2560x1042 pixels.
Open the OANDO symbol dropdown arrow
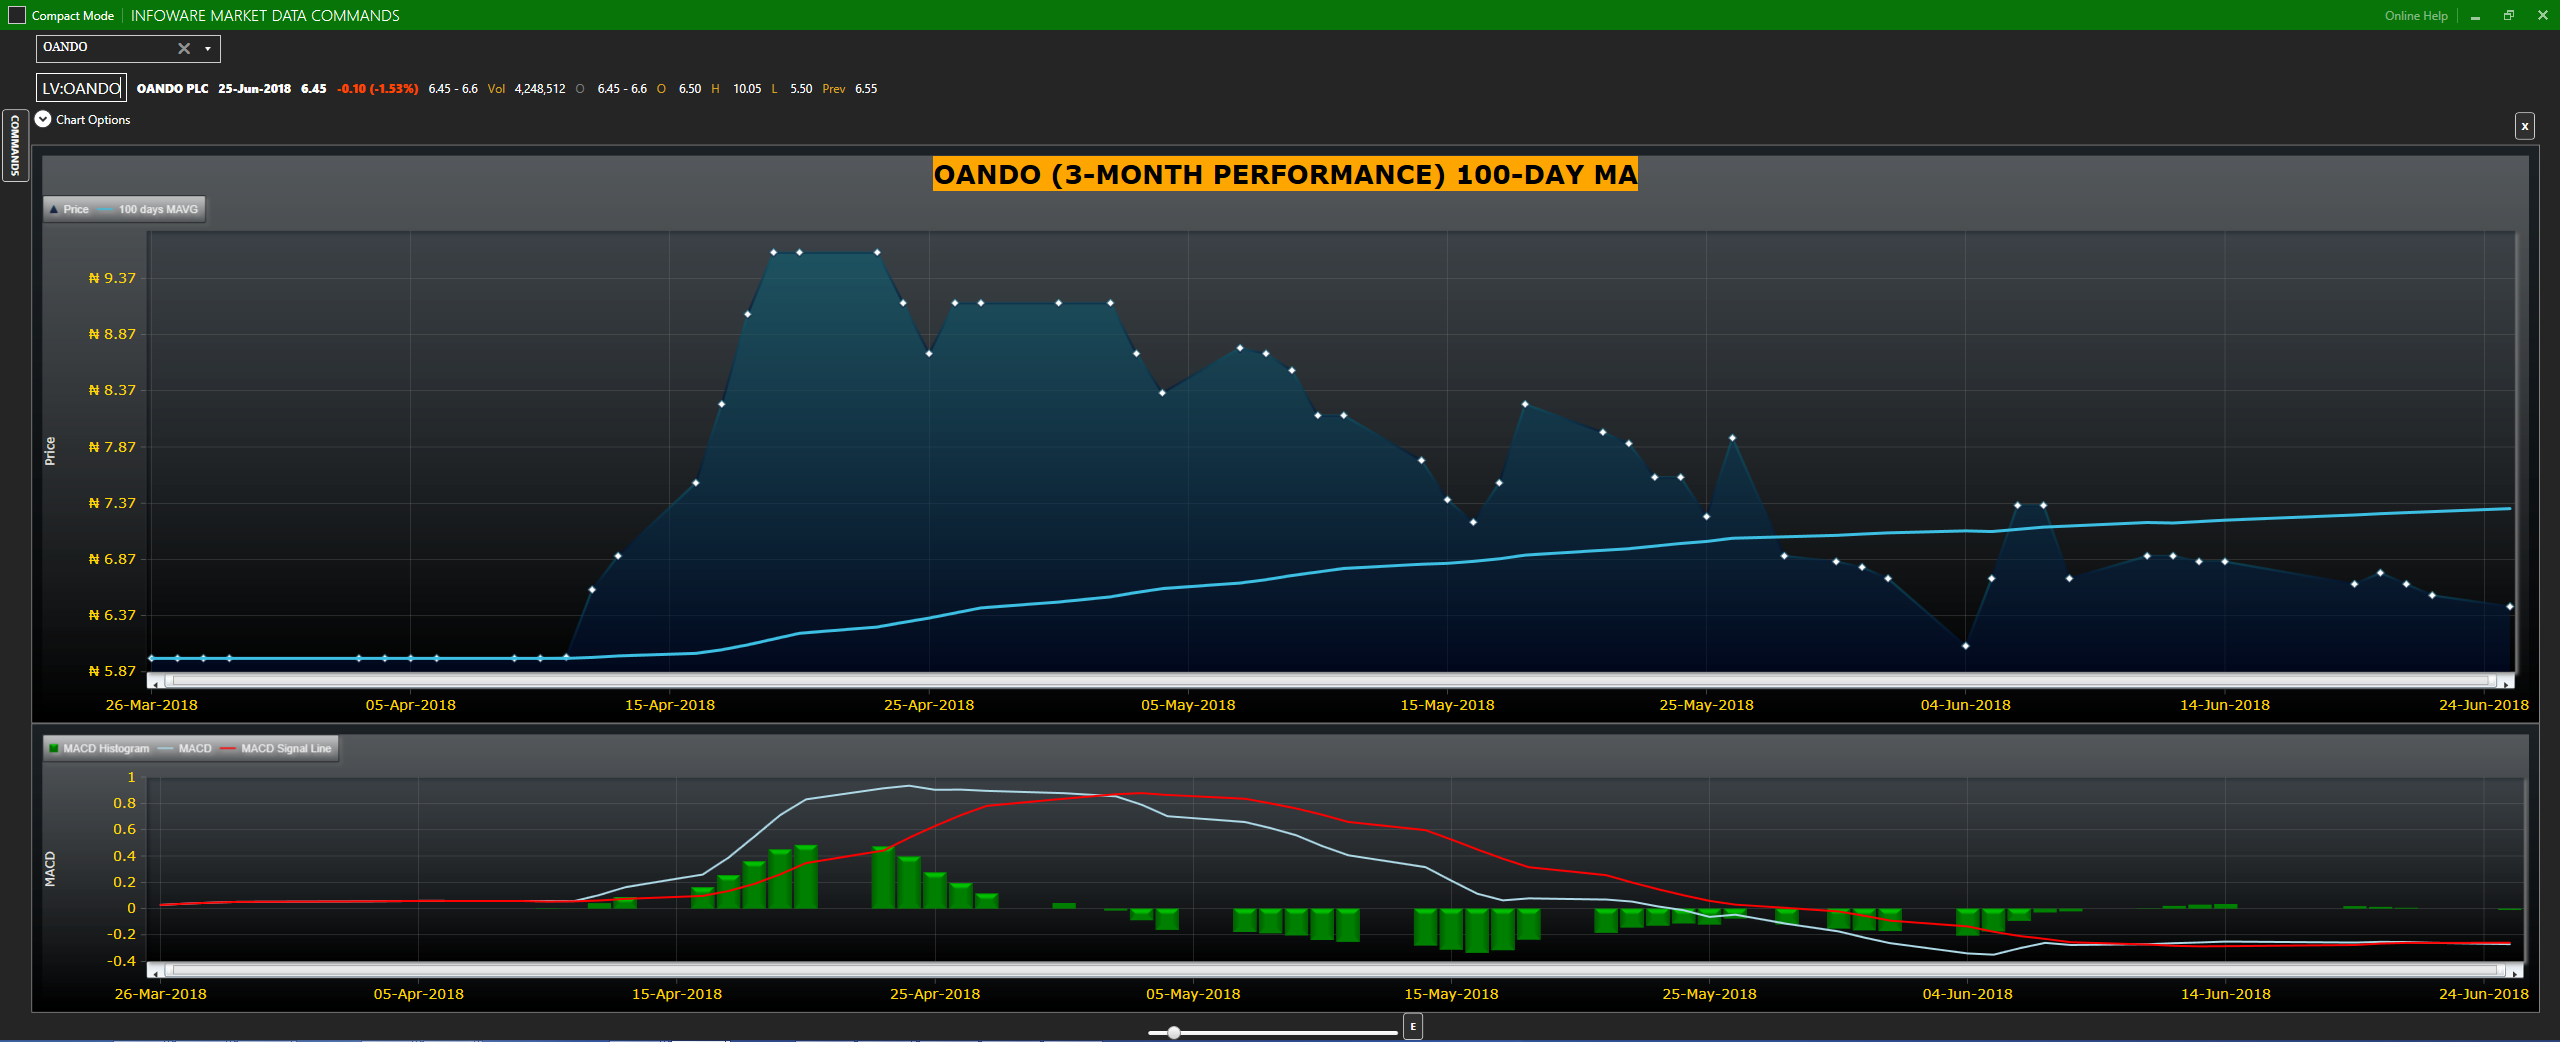(x=208, y=48)
